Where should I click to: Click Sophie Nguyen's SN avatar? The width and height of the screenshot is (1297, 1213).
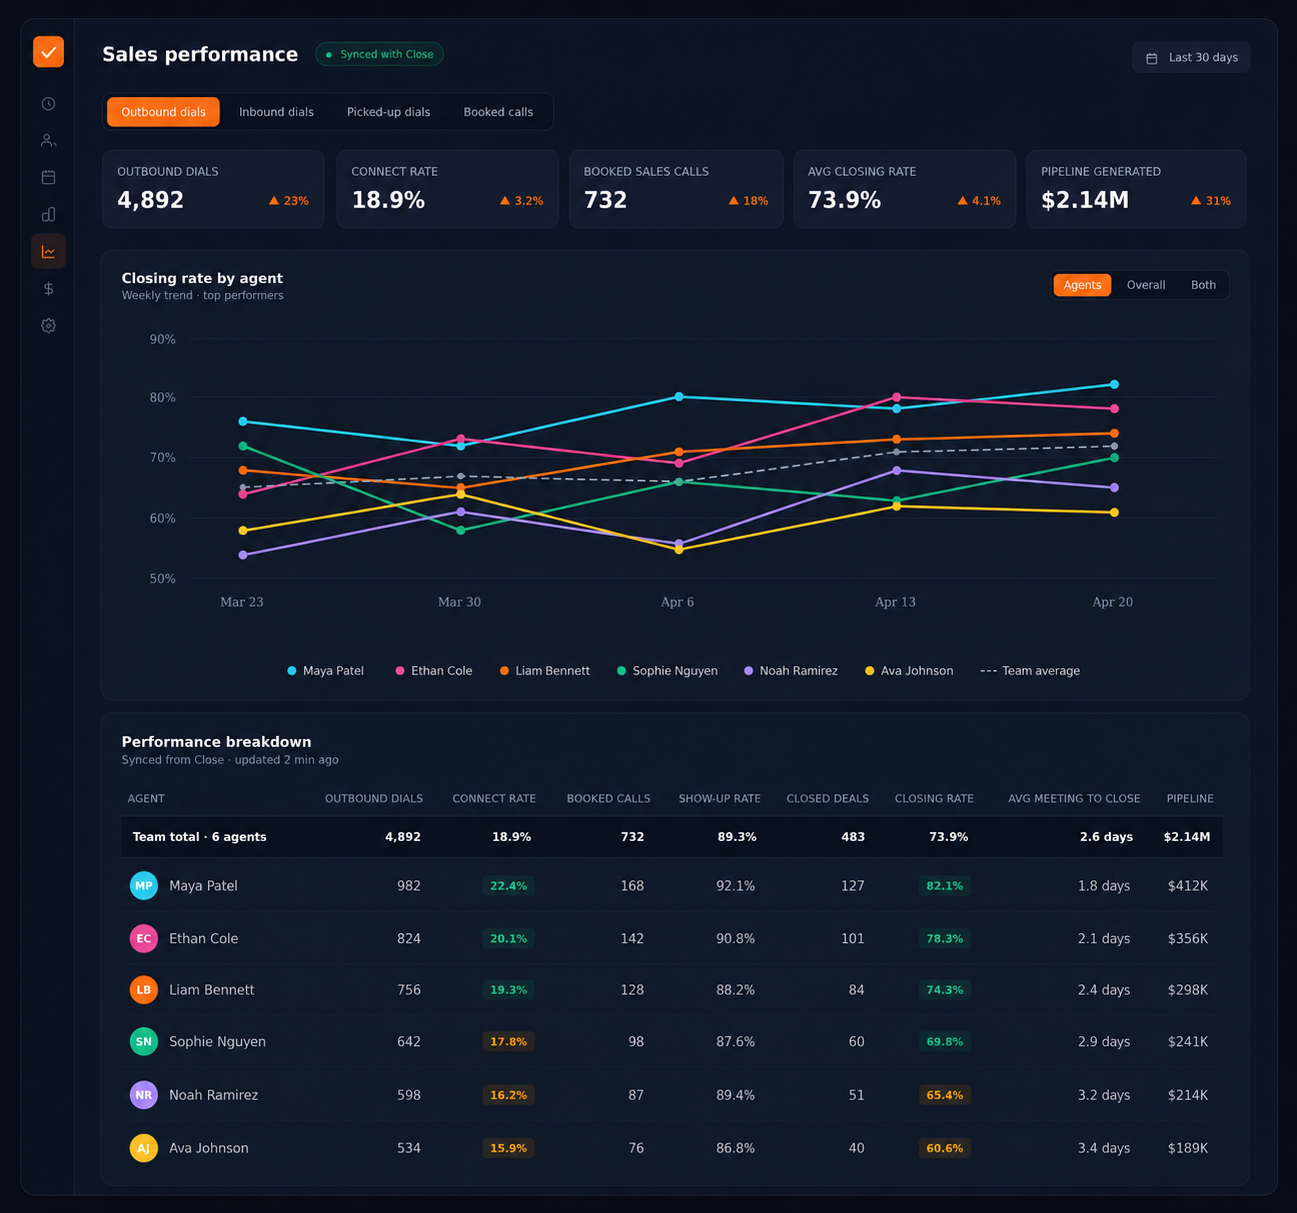[x=144, y=1041]
